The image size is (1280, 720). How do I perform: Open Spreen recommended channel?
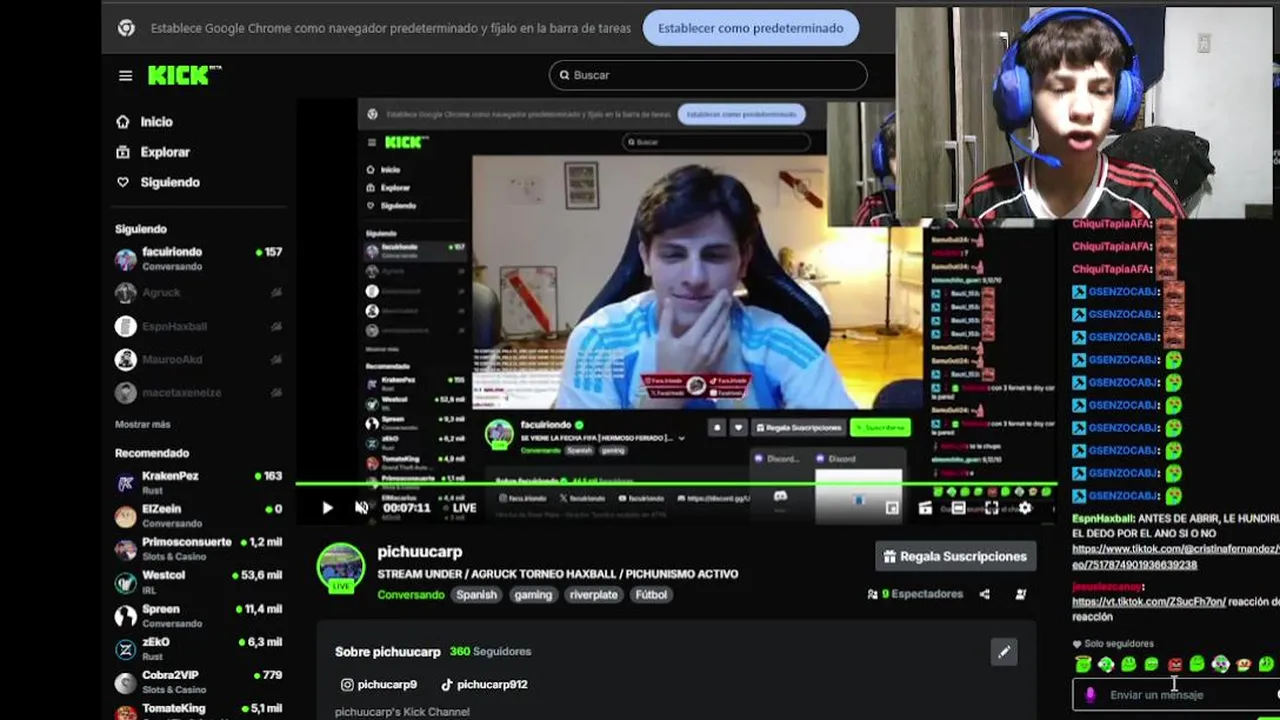(199, 616)
